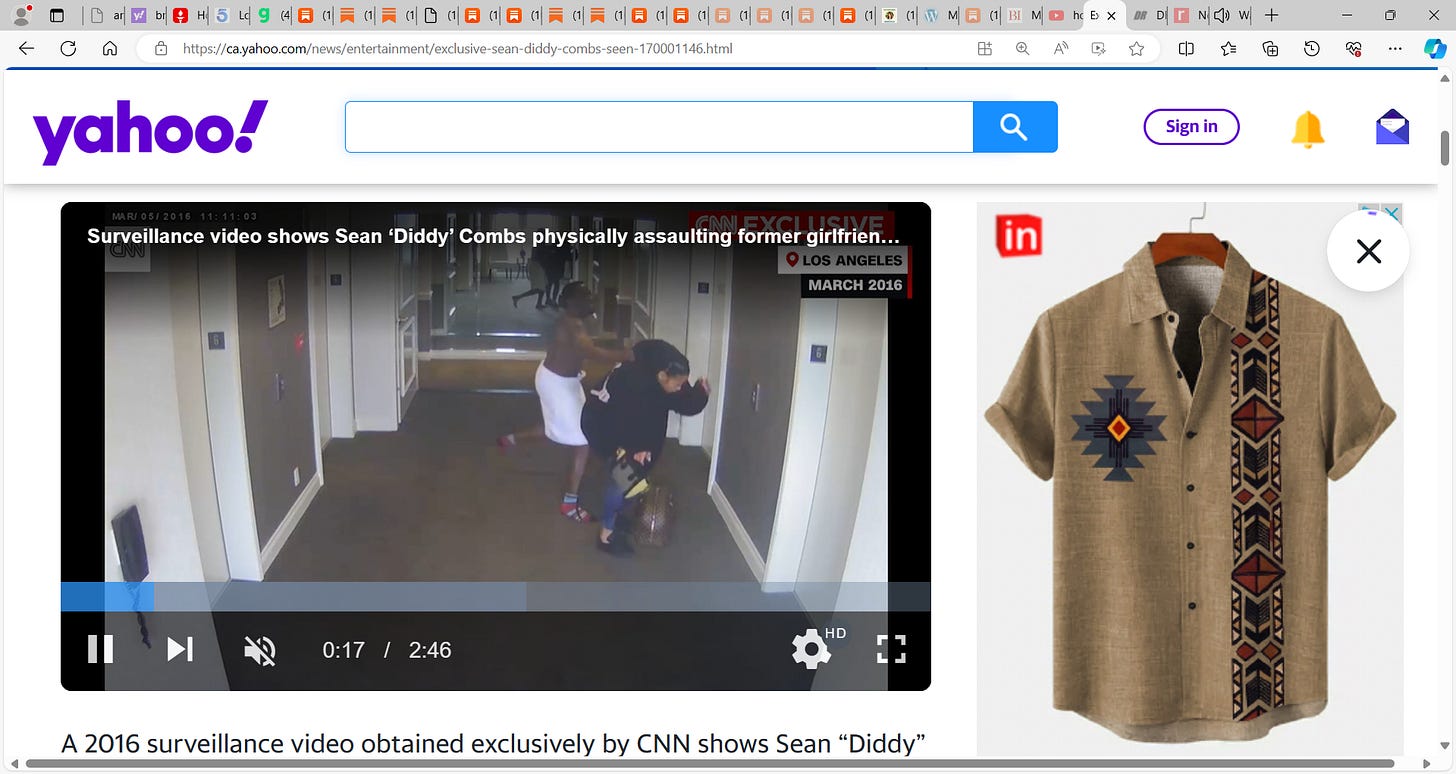Viewport: 1456px width, 774px height.
Task: Open Browser essentials heart icon
Action: point(1354,48)
